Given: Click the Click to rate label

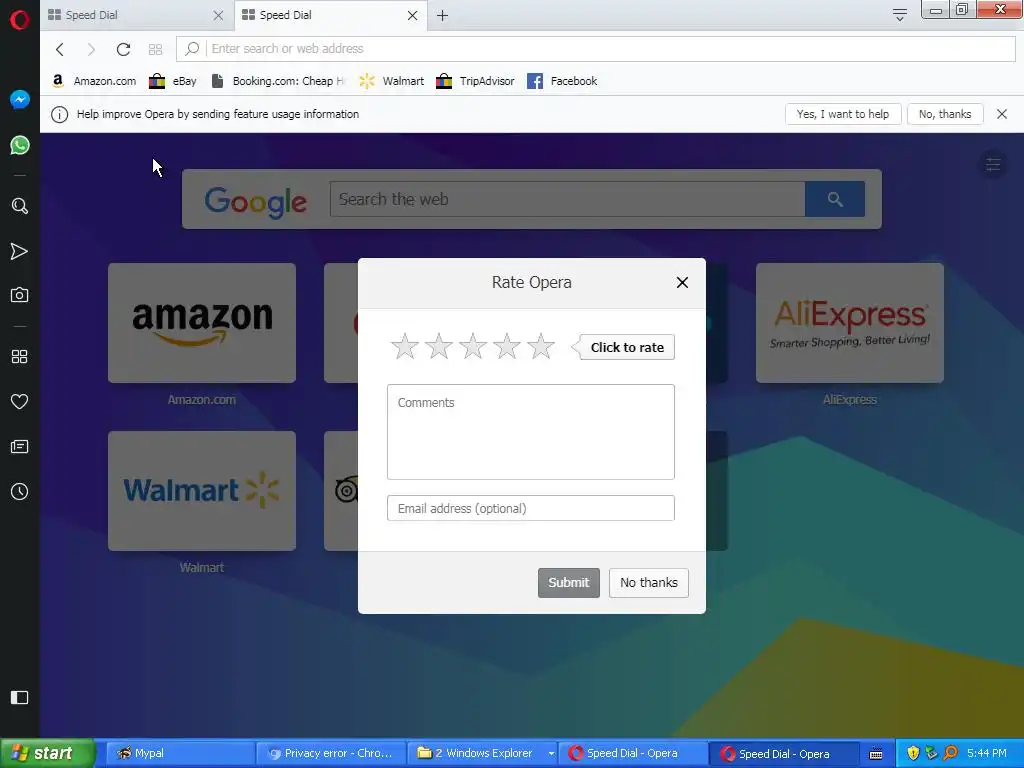Looking at the screenshot, I should tap(627, 347).
